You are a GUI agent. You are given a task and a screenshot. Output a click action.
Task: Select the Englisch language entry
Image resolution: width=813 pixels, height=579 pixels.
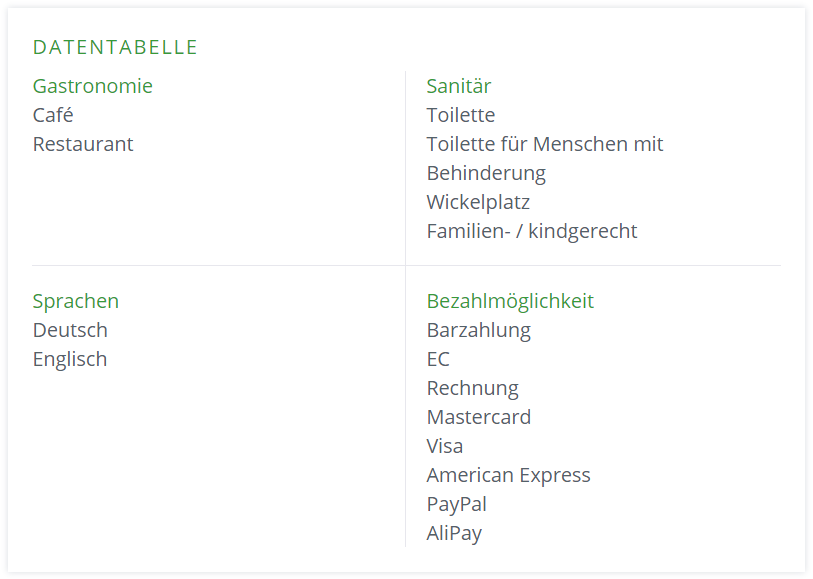click(x=70, y=359)
